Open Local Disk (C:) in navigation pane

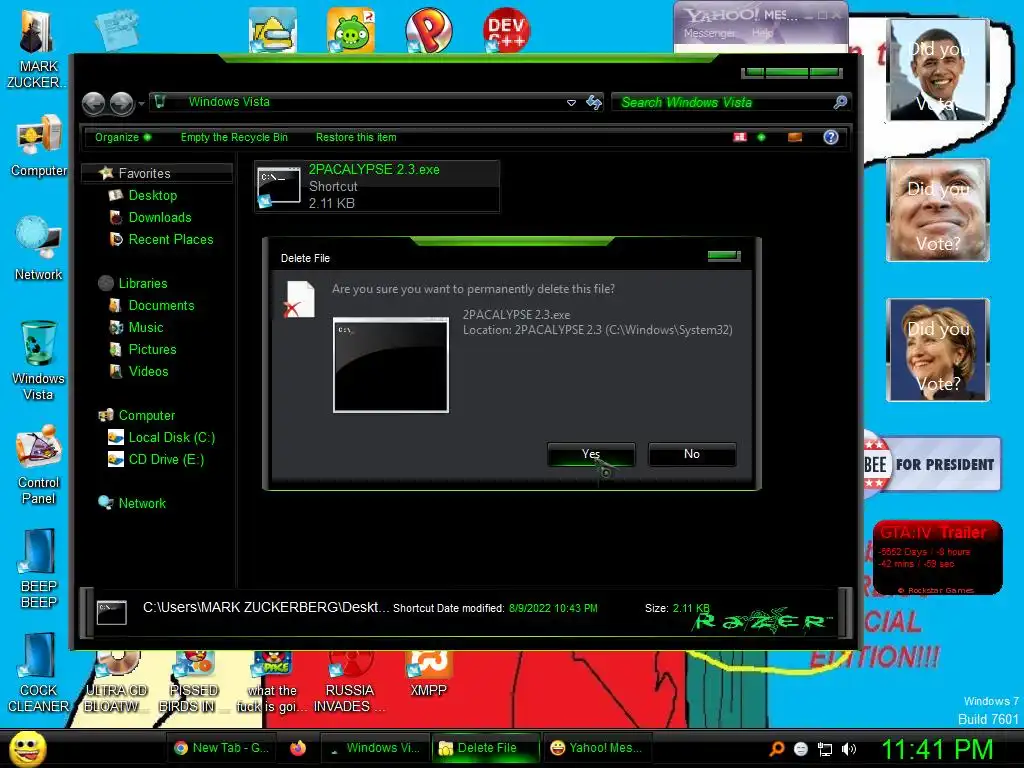click(x=171, y=438)
